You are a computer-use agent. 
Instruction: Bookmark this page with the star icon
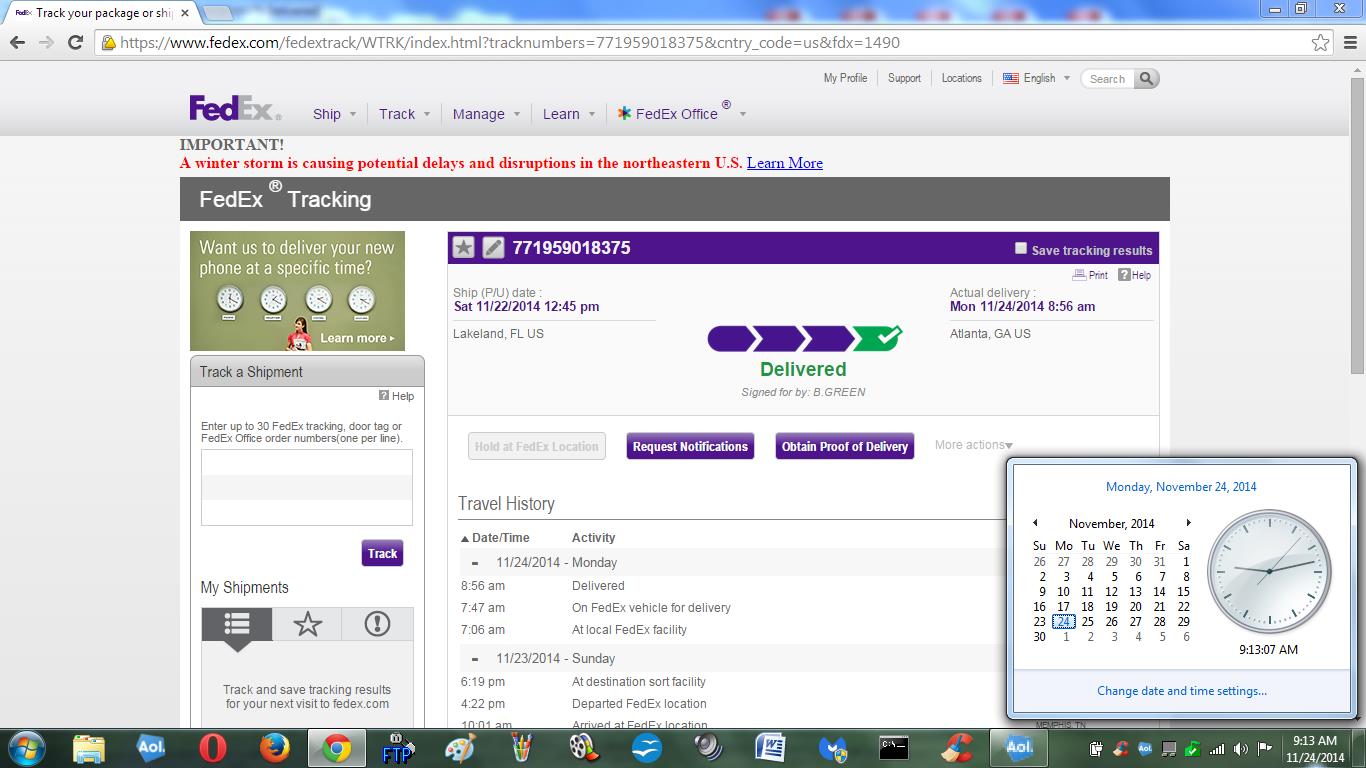tap(1321, 43)
